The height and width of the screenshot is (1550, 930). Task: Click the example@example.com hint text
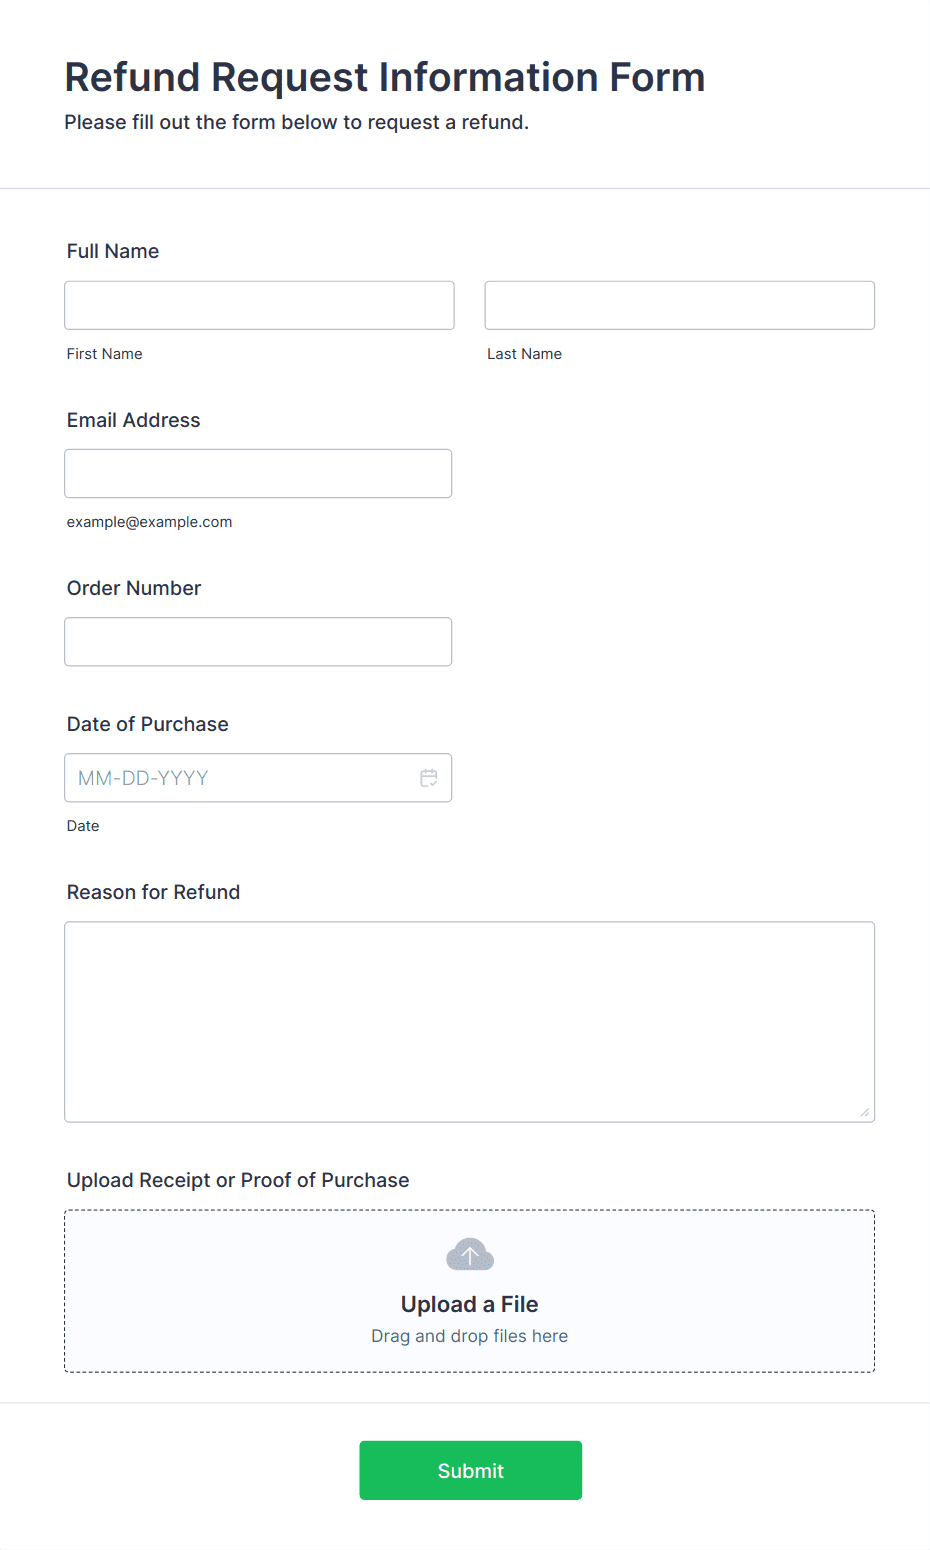click(149, 522)
